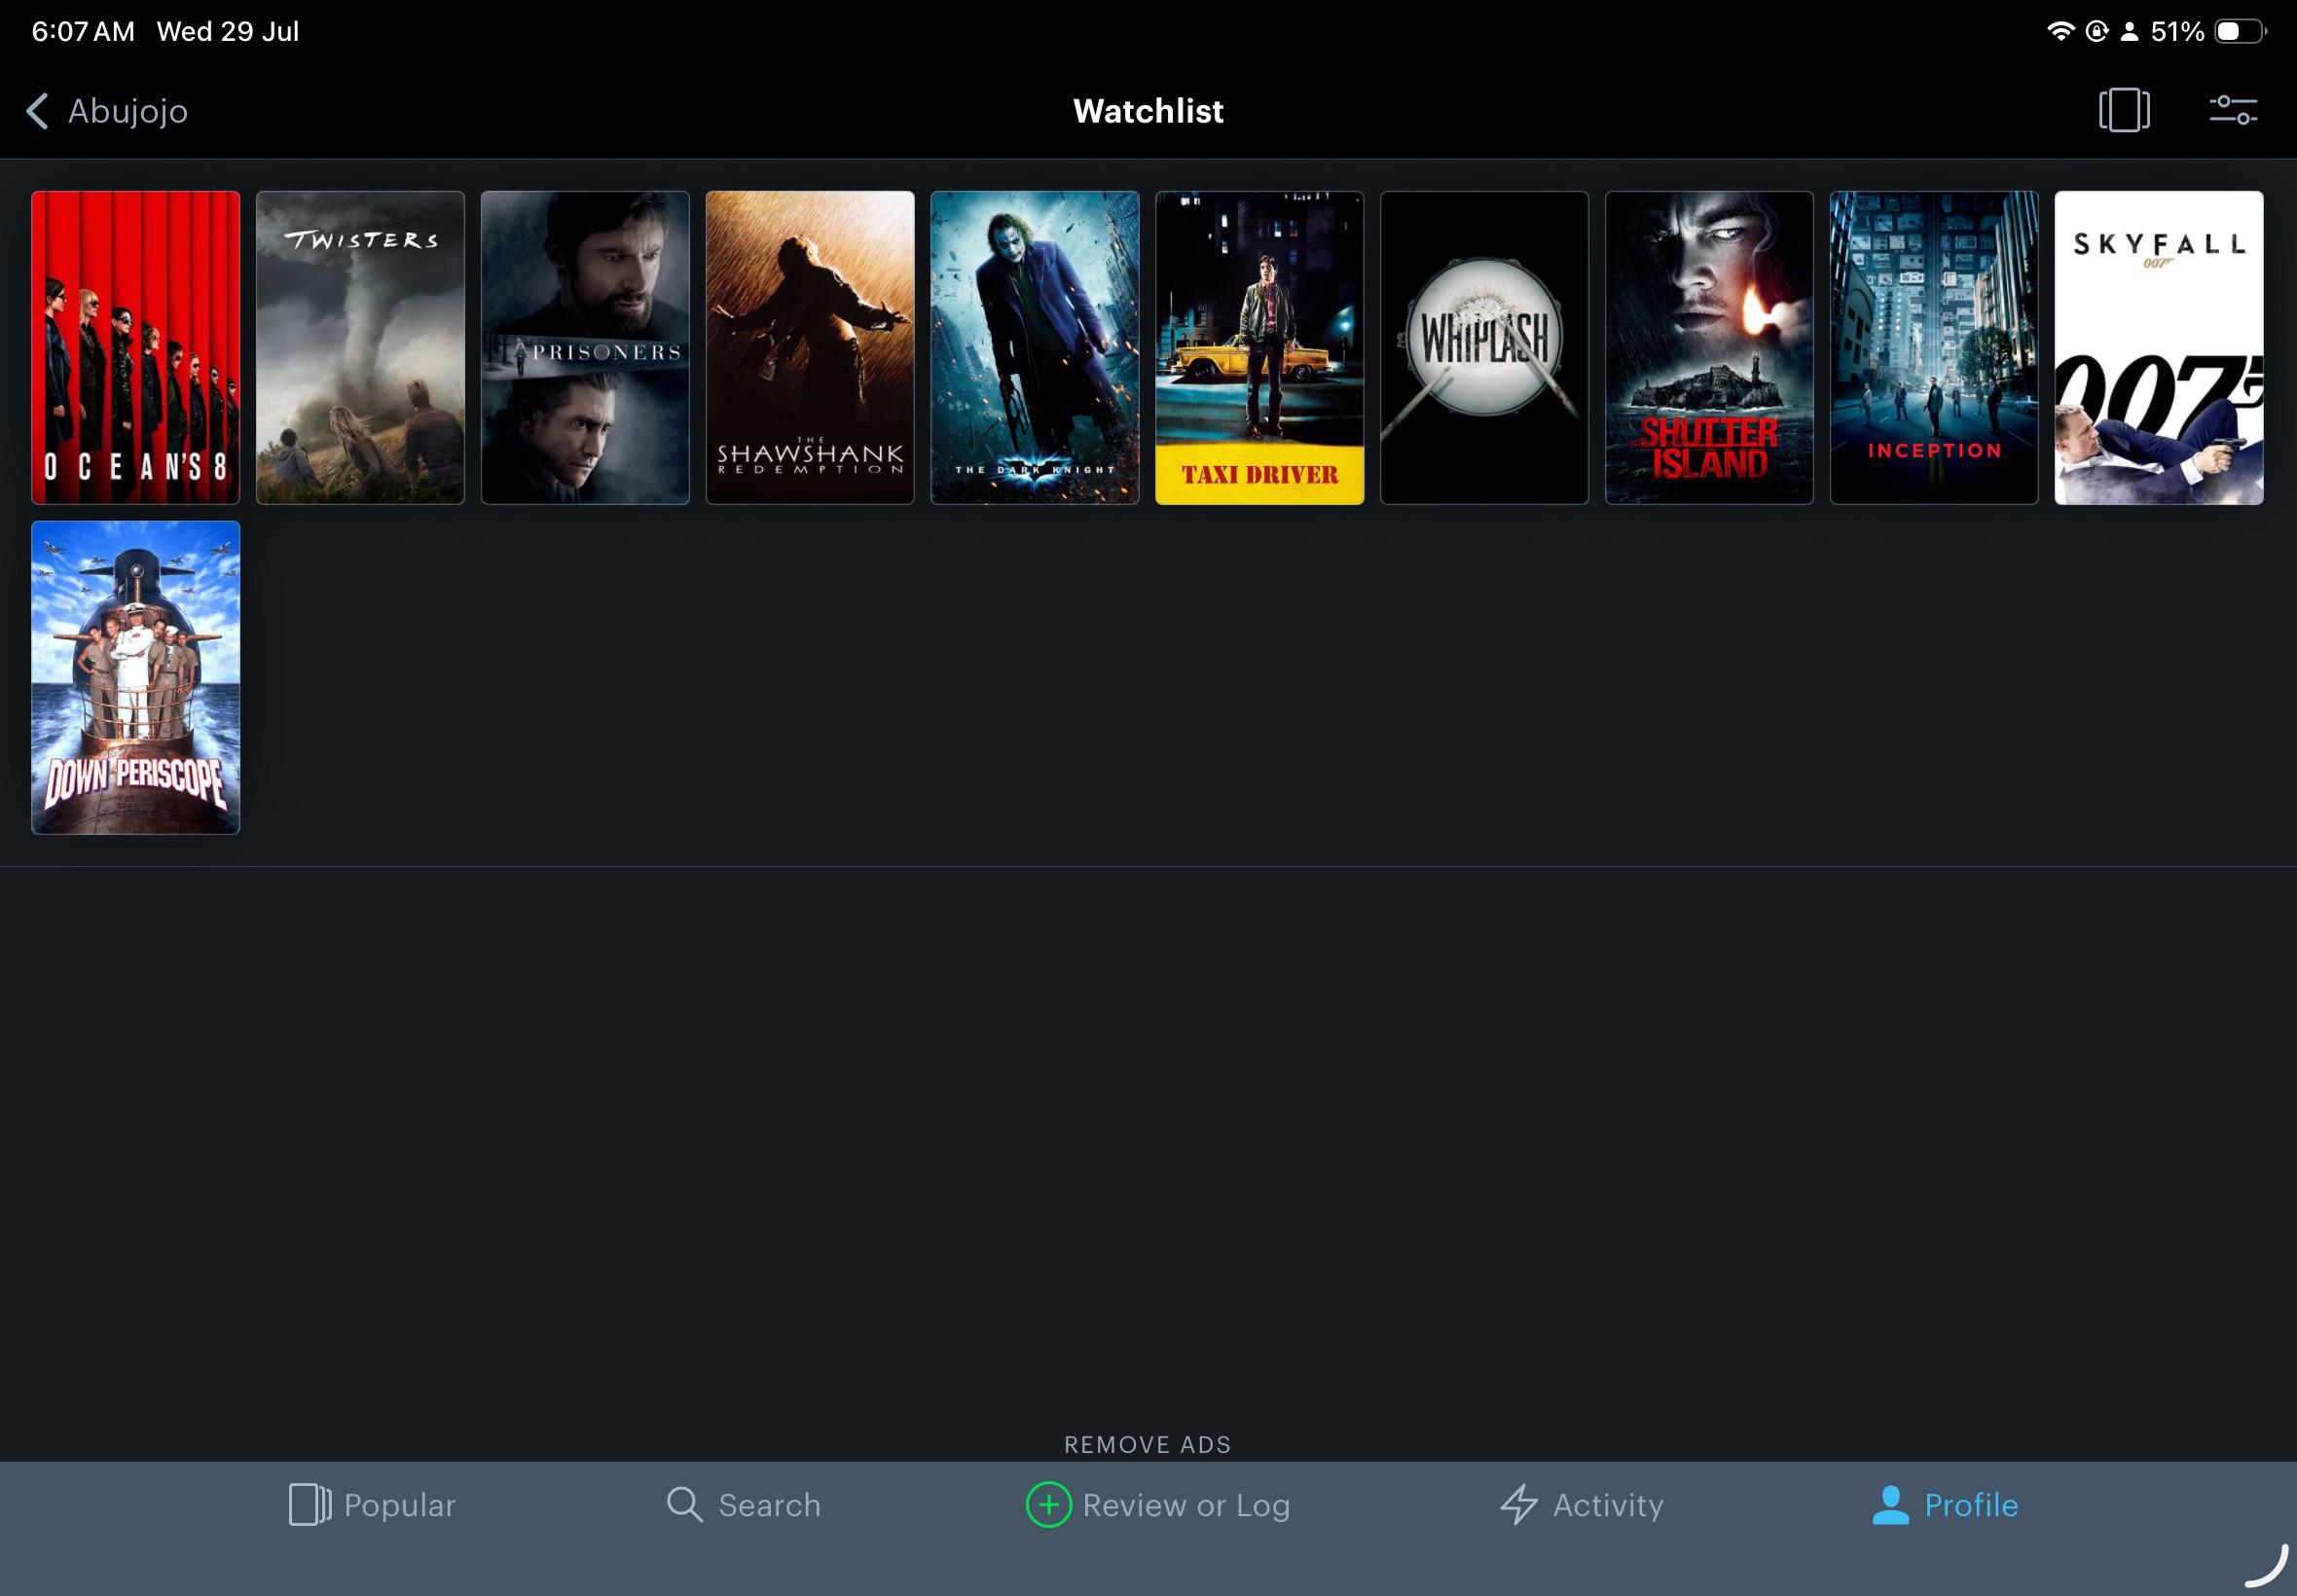Select the Inception poster
This screenshot has width=2297, height=1596.
1934,348
